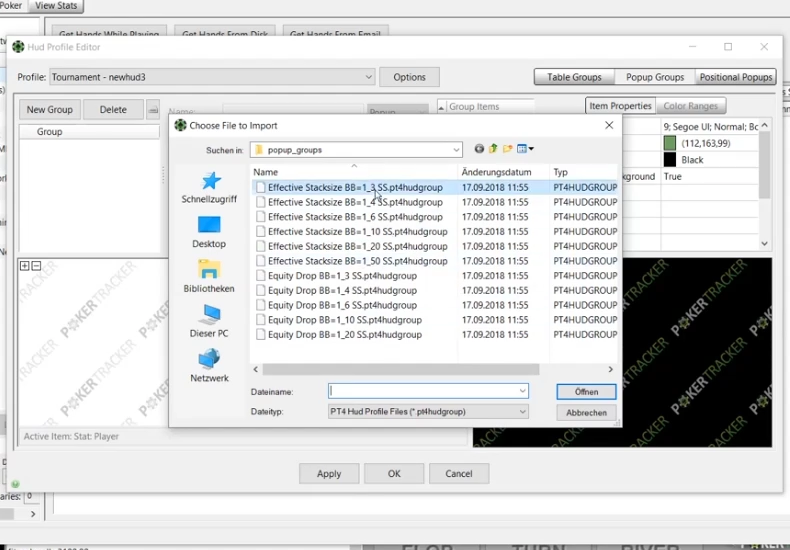
Task: Click Cancel in Hud Profile Editor
Action: coord(458,473)
